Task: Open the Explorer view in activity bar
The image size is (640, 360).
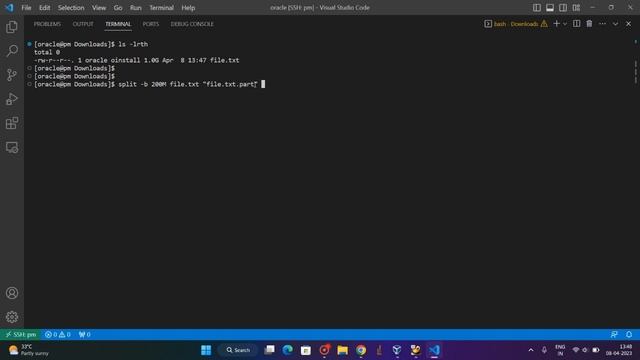Action: click(x=12, y=27)
